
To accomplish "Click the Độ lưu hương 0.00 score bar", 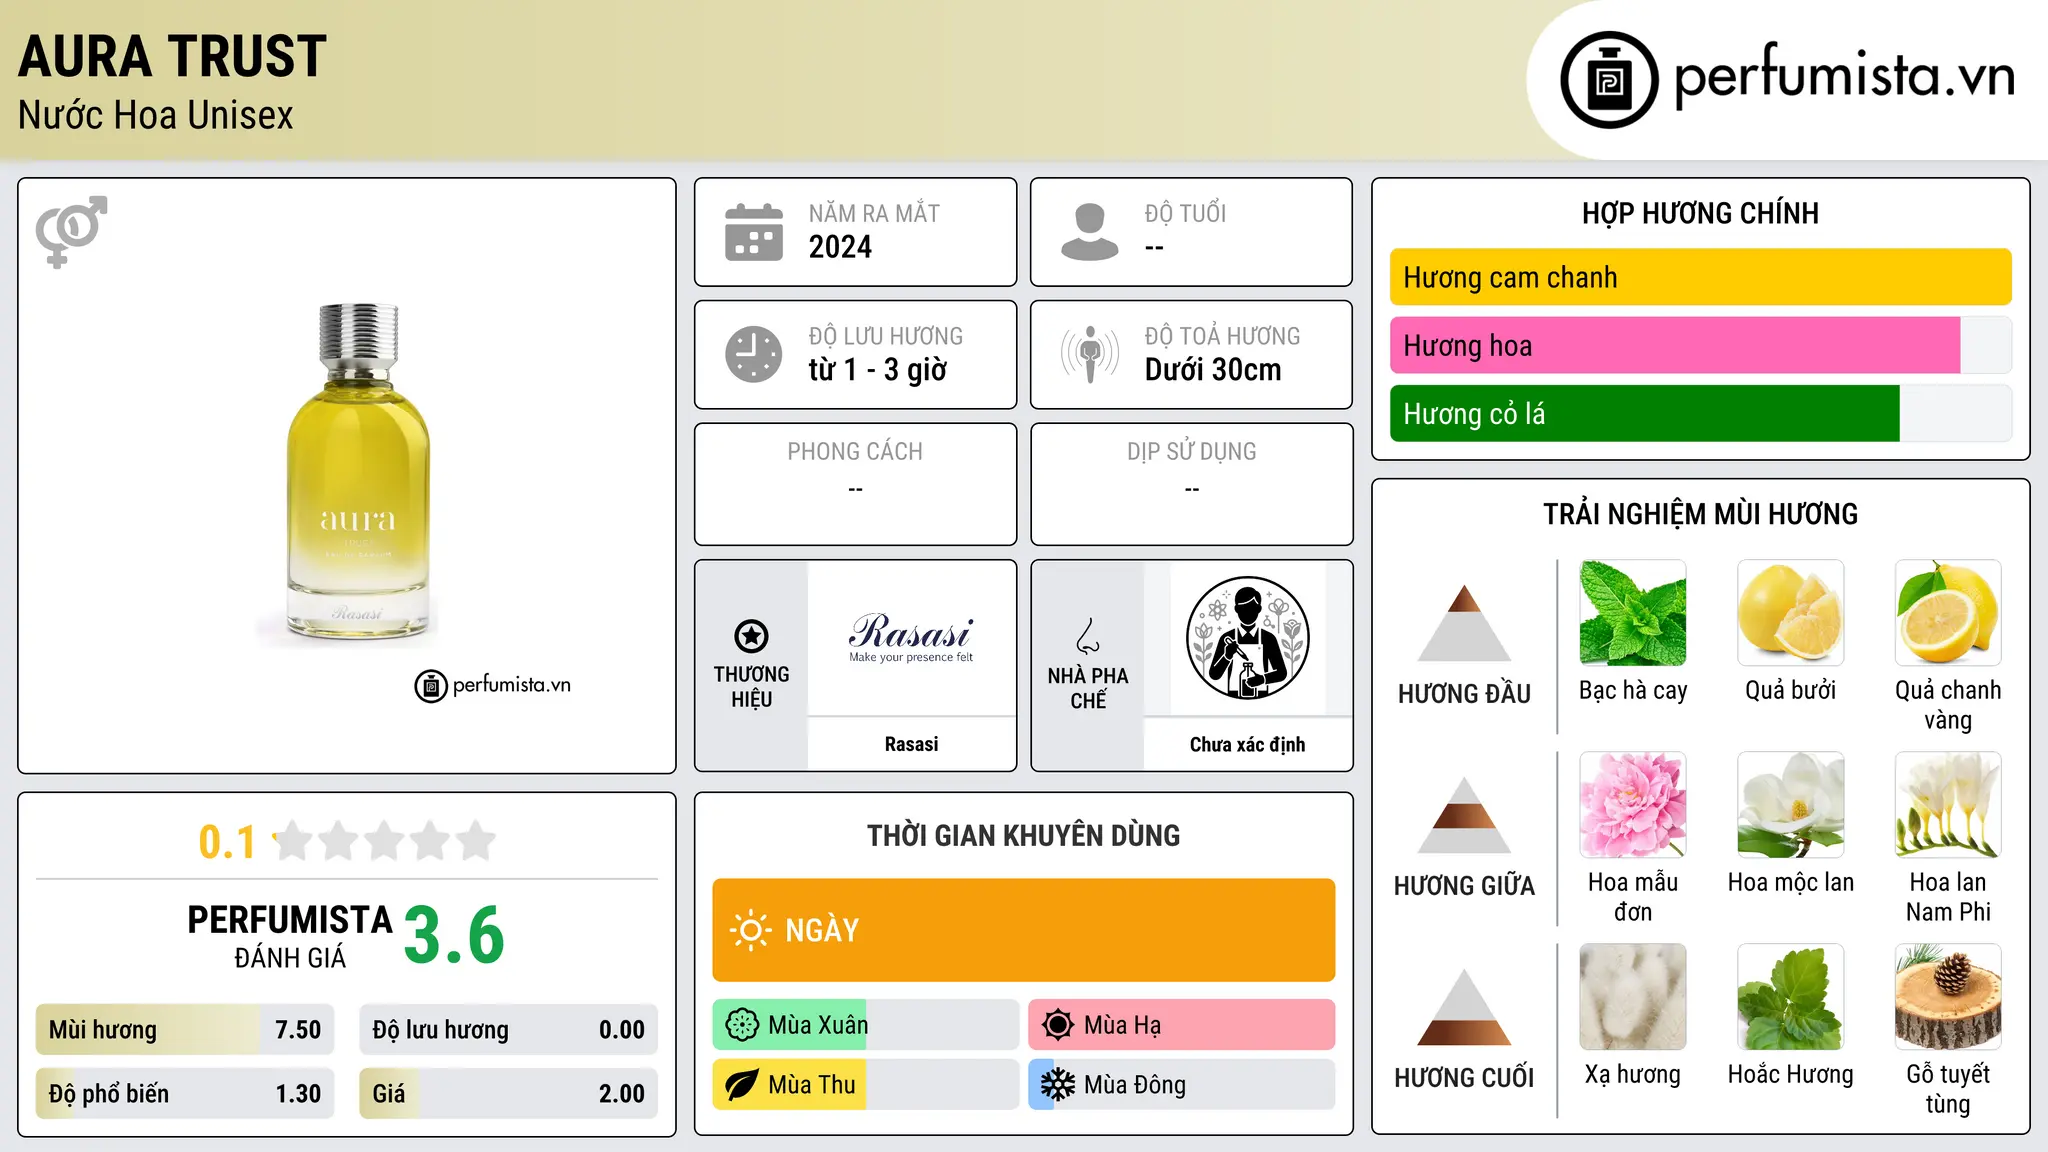I will click(509, 1030).
